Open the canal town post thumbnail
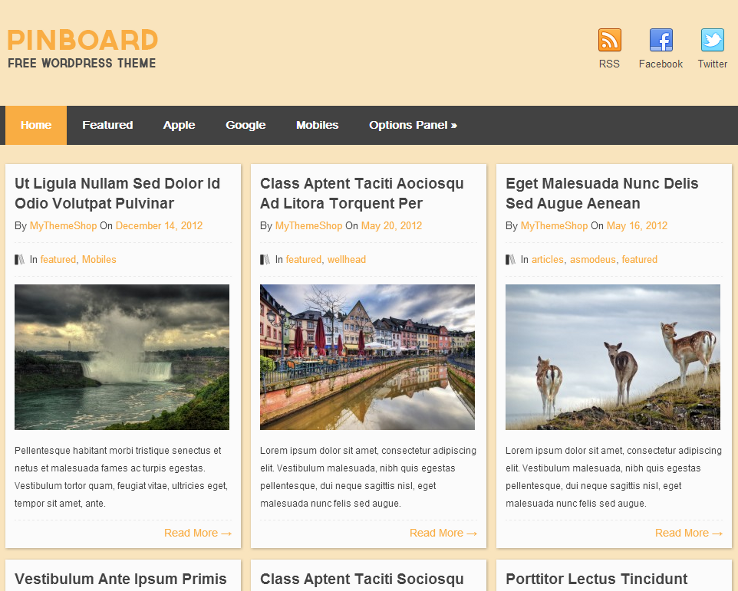This screenshot has width=738, height=591. pos(367,357)
